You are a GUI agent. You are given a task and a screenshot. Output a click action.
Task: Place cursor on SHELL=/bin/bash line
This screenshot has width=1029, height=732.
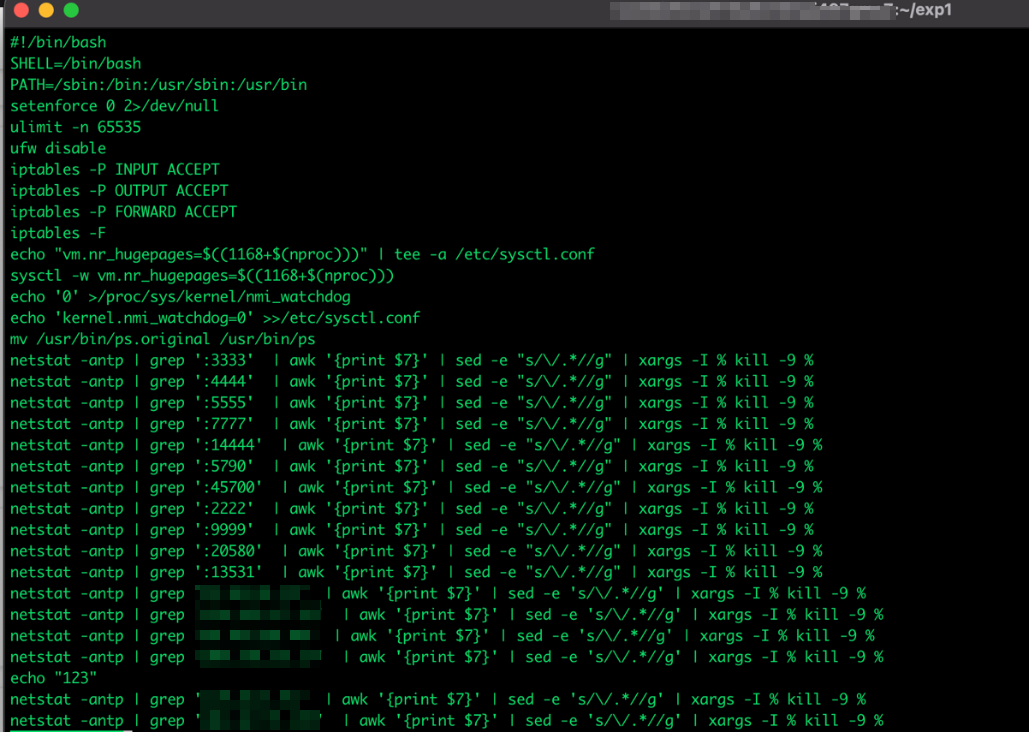point(75,63)
